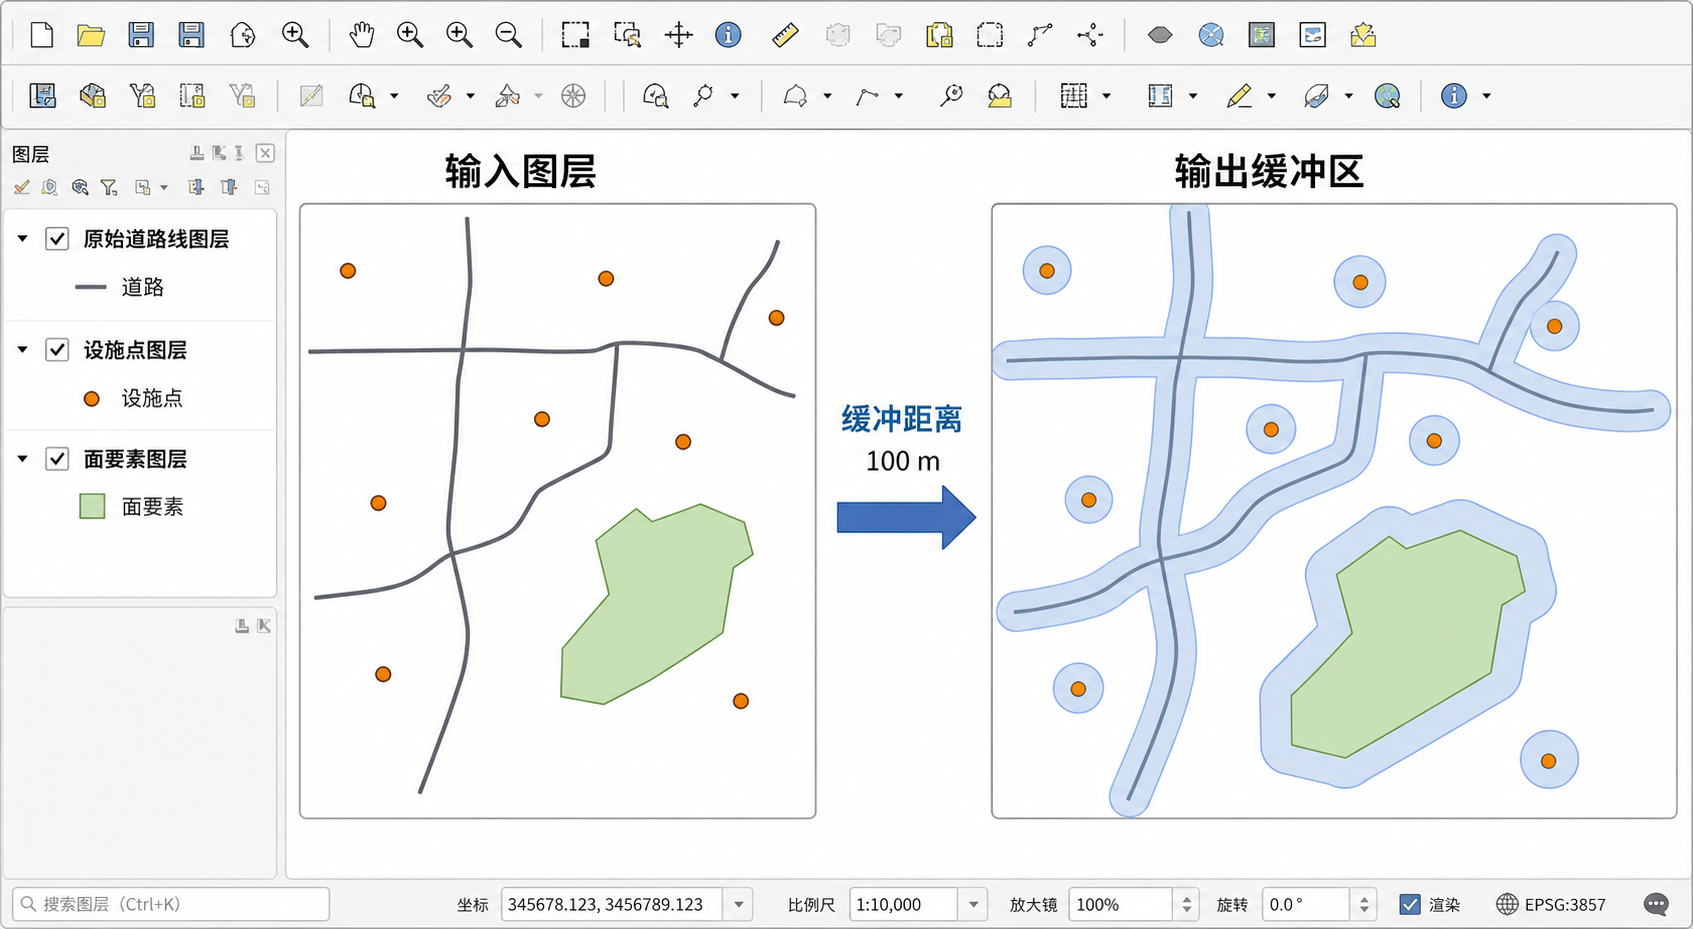The image size is (1693, 929).
Task: Click the 输出缓冲区 map preview
Action: [x=1334, y=511]
